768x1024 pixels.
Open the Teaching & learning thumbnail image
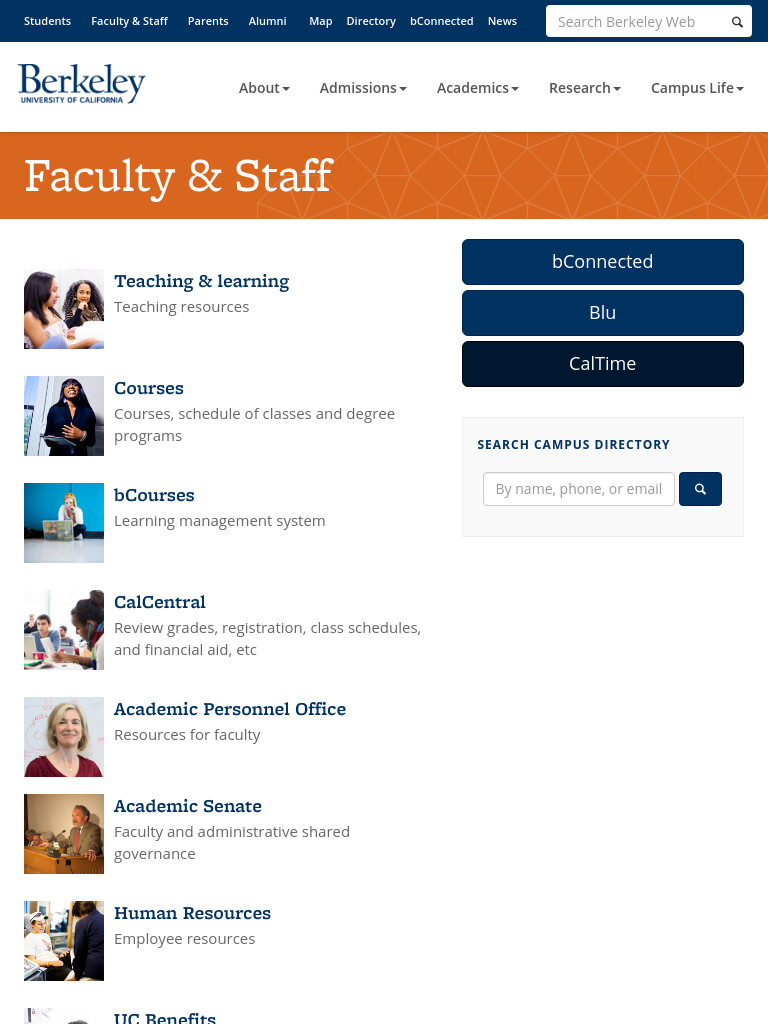pos(64,309)
